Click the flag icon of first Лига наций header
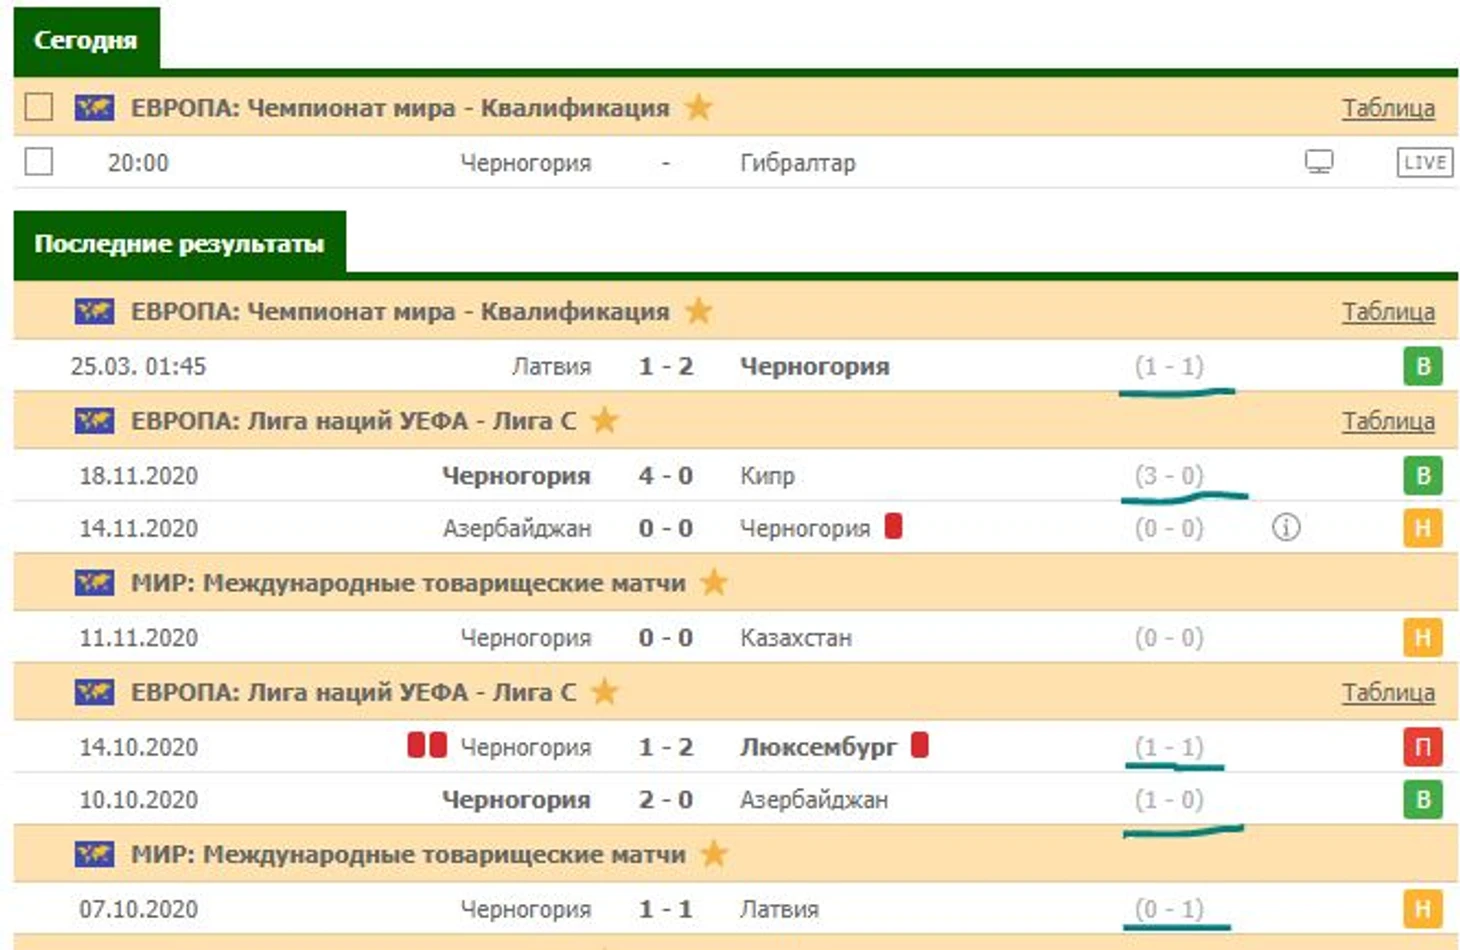Viewport: 1460px width, 950px height. pos(94,420)
